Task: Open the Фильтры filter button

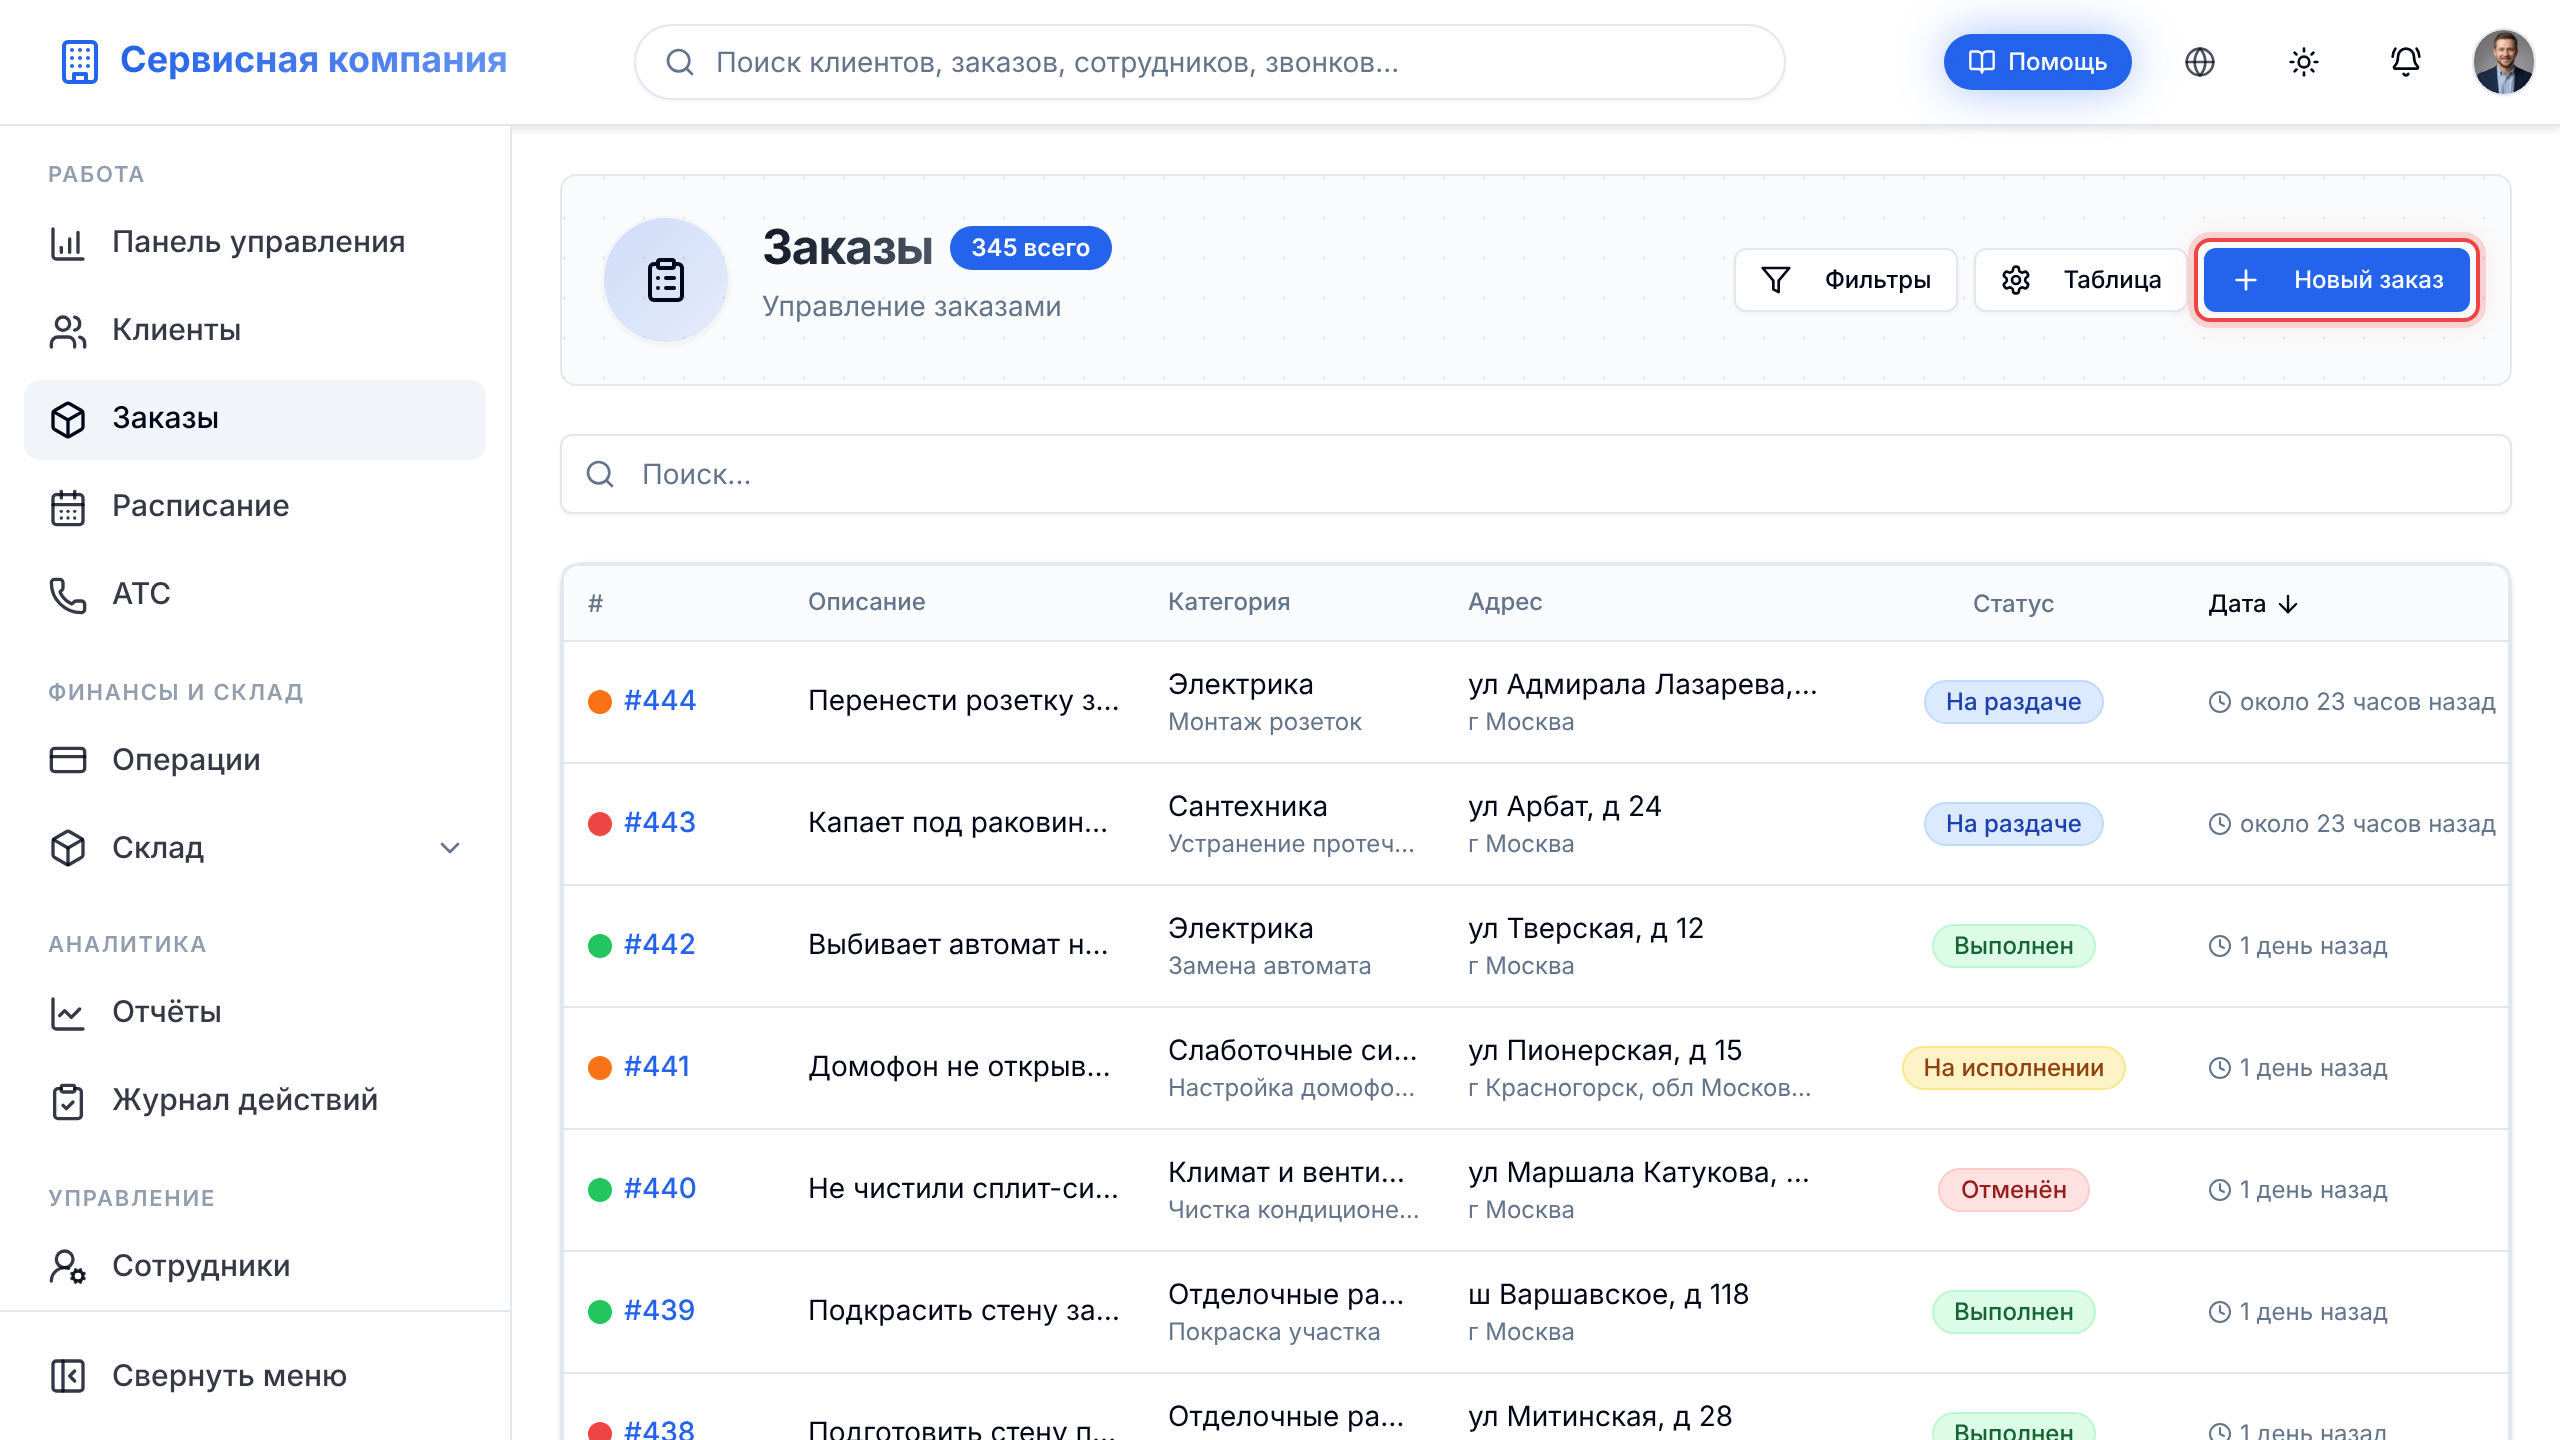Action: [x=1845, y=280]
